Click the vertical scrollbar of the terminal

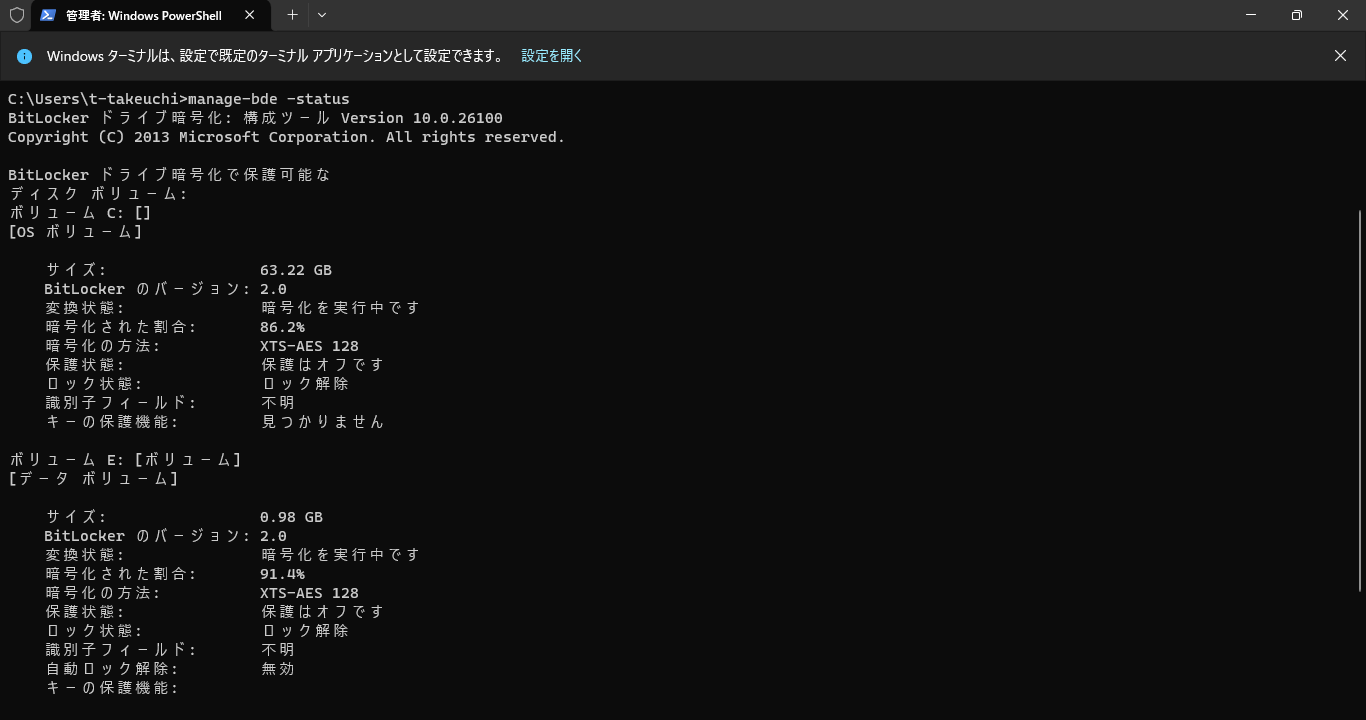pyautogui.click(x=1359, y=400)
